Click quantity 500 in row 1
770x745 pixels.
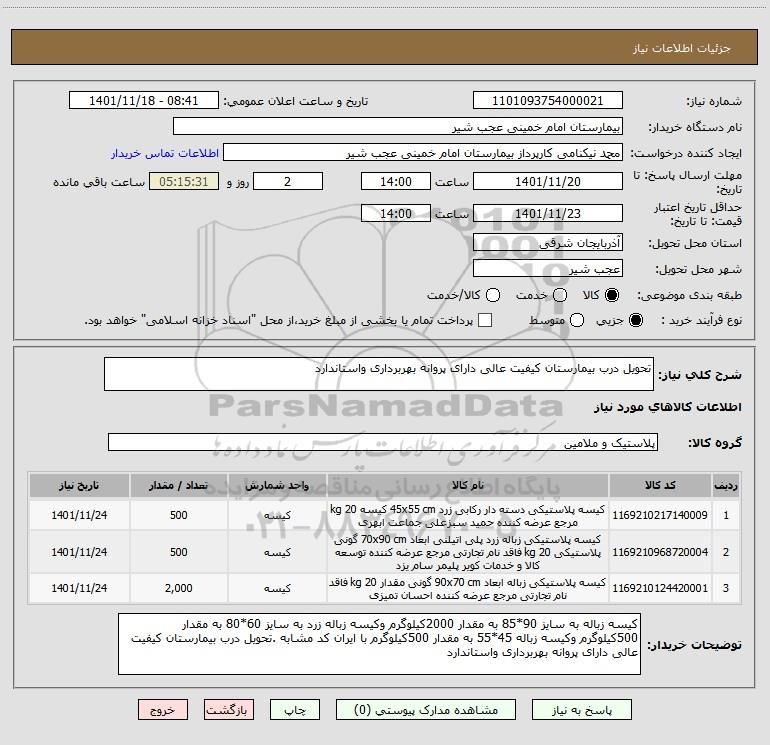coord(179,515)
